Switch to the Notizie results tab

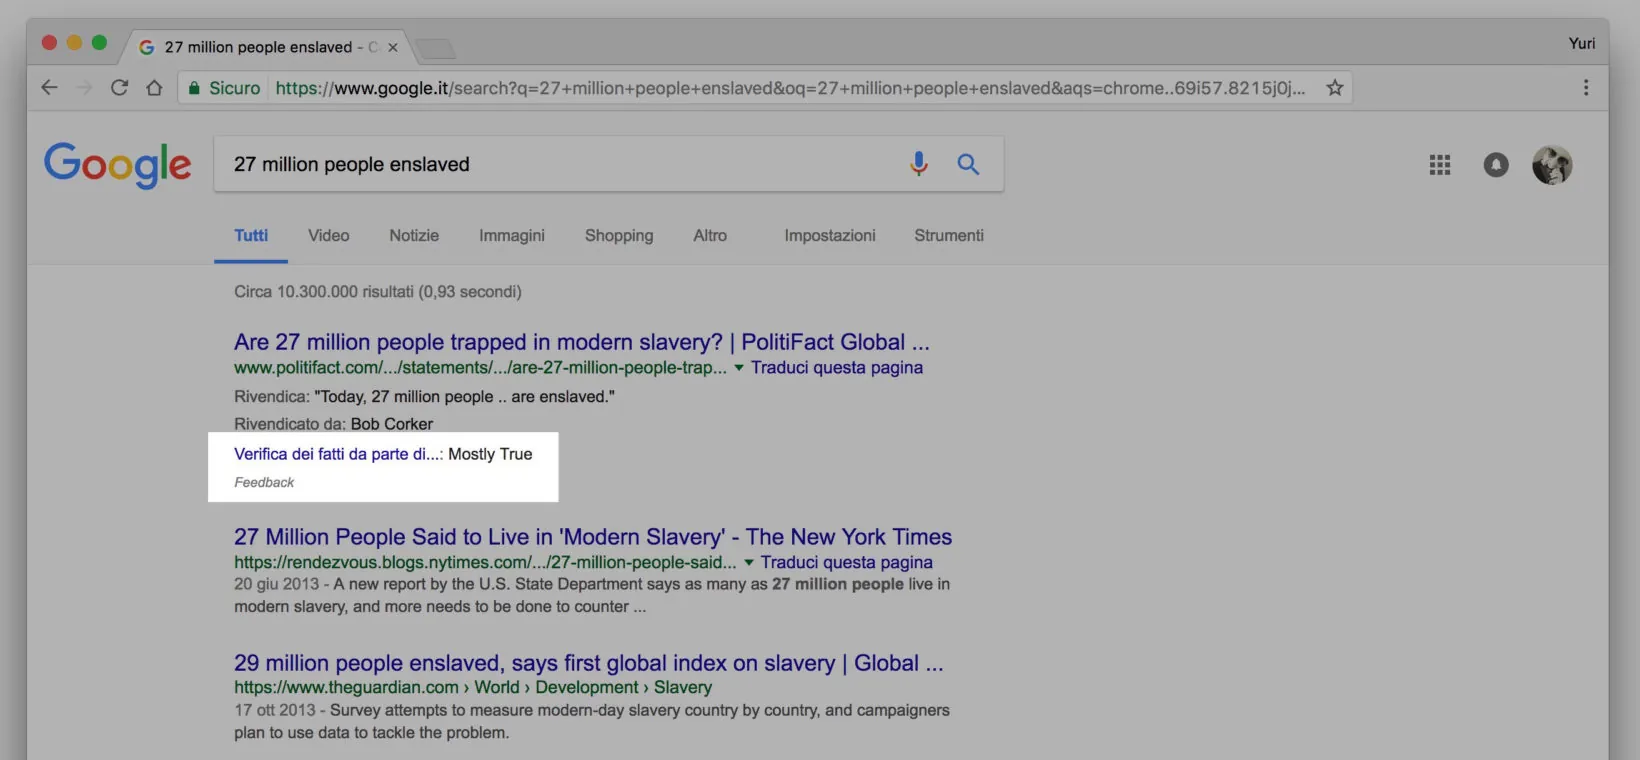pyautogui.click(x=414, y=236)
